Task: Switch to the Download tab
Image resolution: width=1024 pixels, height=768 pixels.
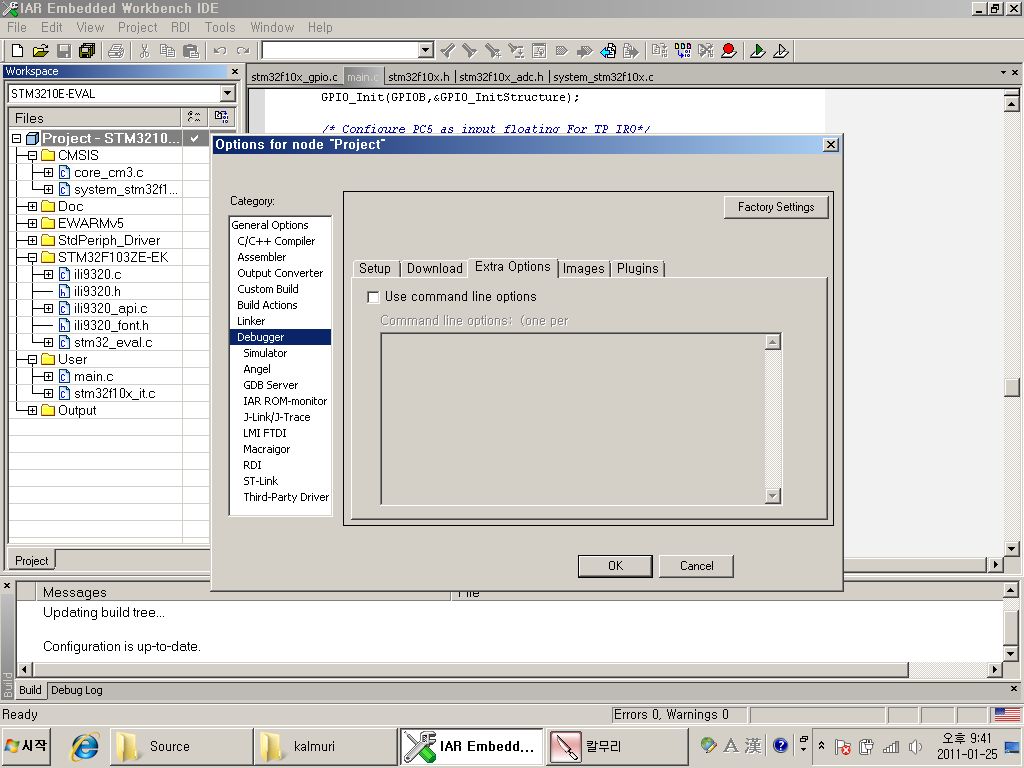Action: point(434,268)
